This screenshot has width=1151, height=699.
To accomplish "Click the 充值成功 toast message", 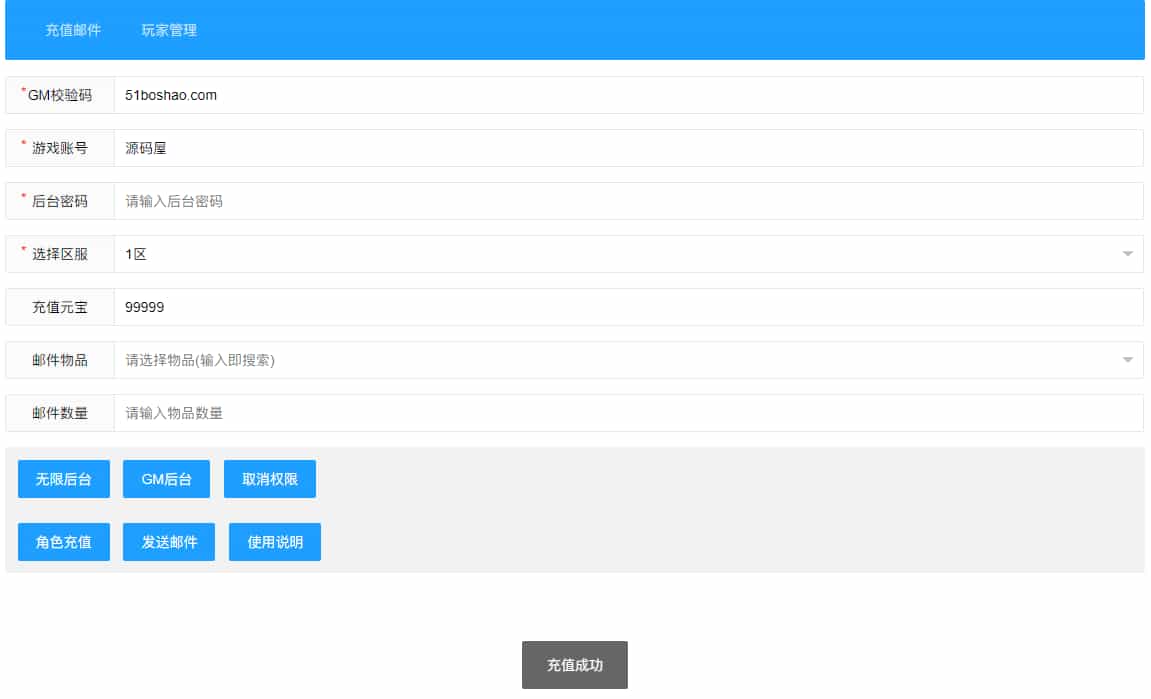I will [575, 665].
